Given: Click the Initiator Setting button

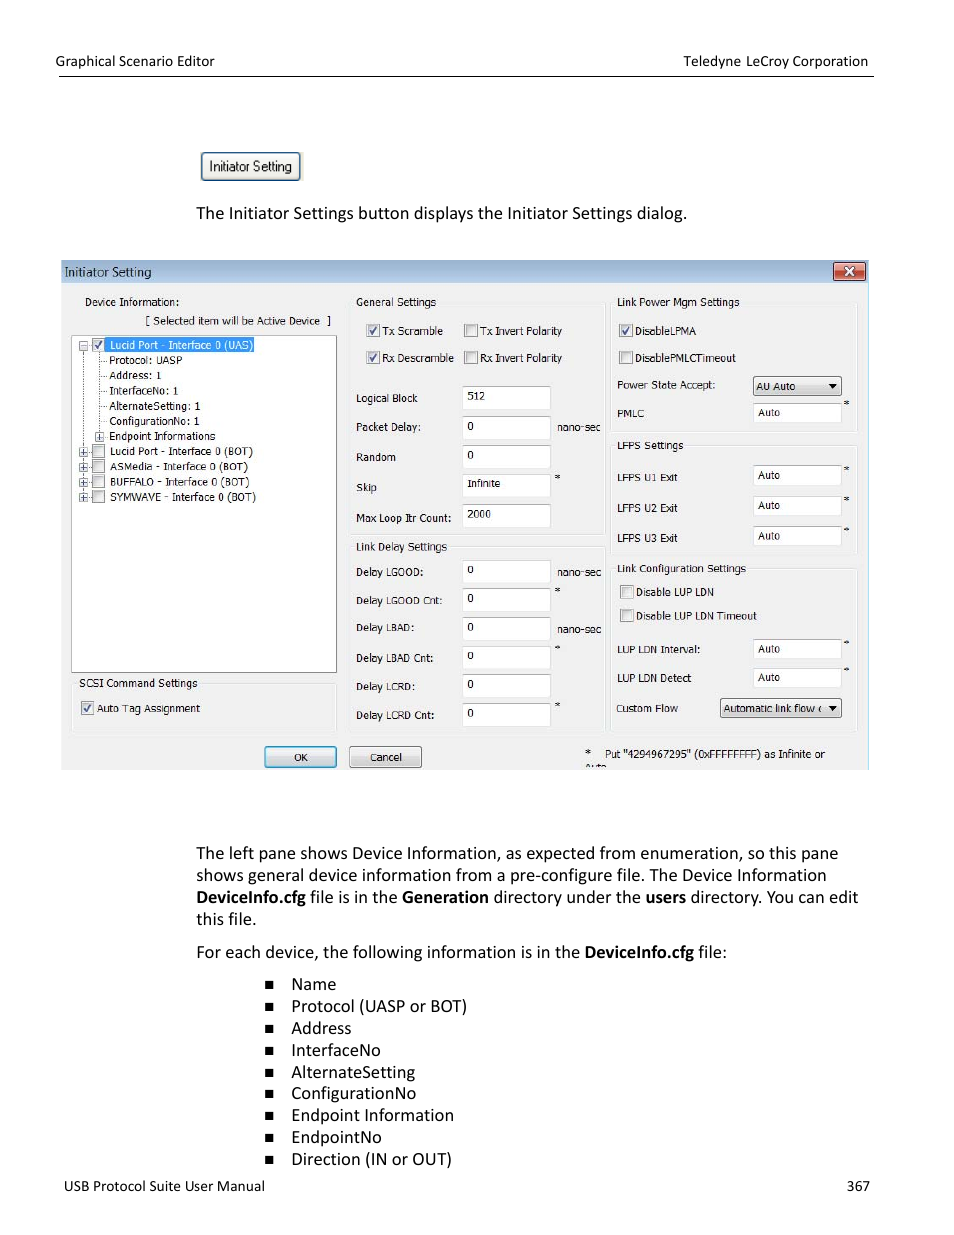Looking at the screenshot, I should pos(251,166).
